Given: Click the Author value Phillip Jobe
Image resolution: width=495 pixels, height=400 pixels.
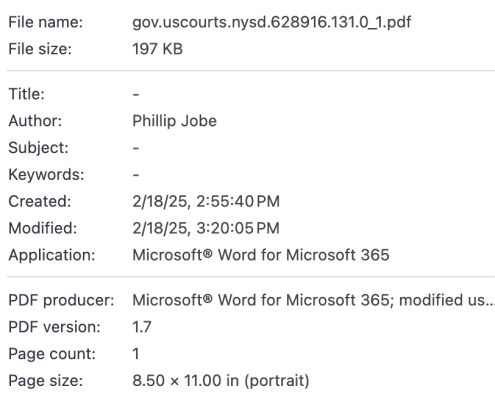Looking at the screenshot, I should pyautogui.click(x=174, y=121).
